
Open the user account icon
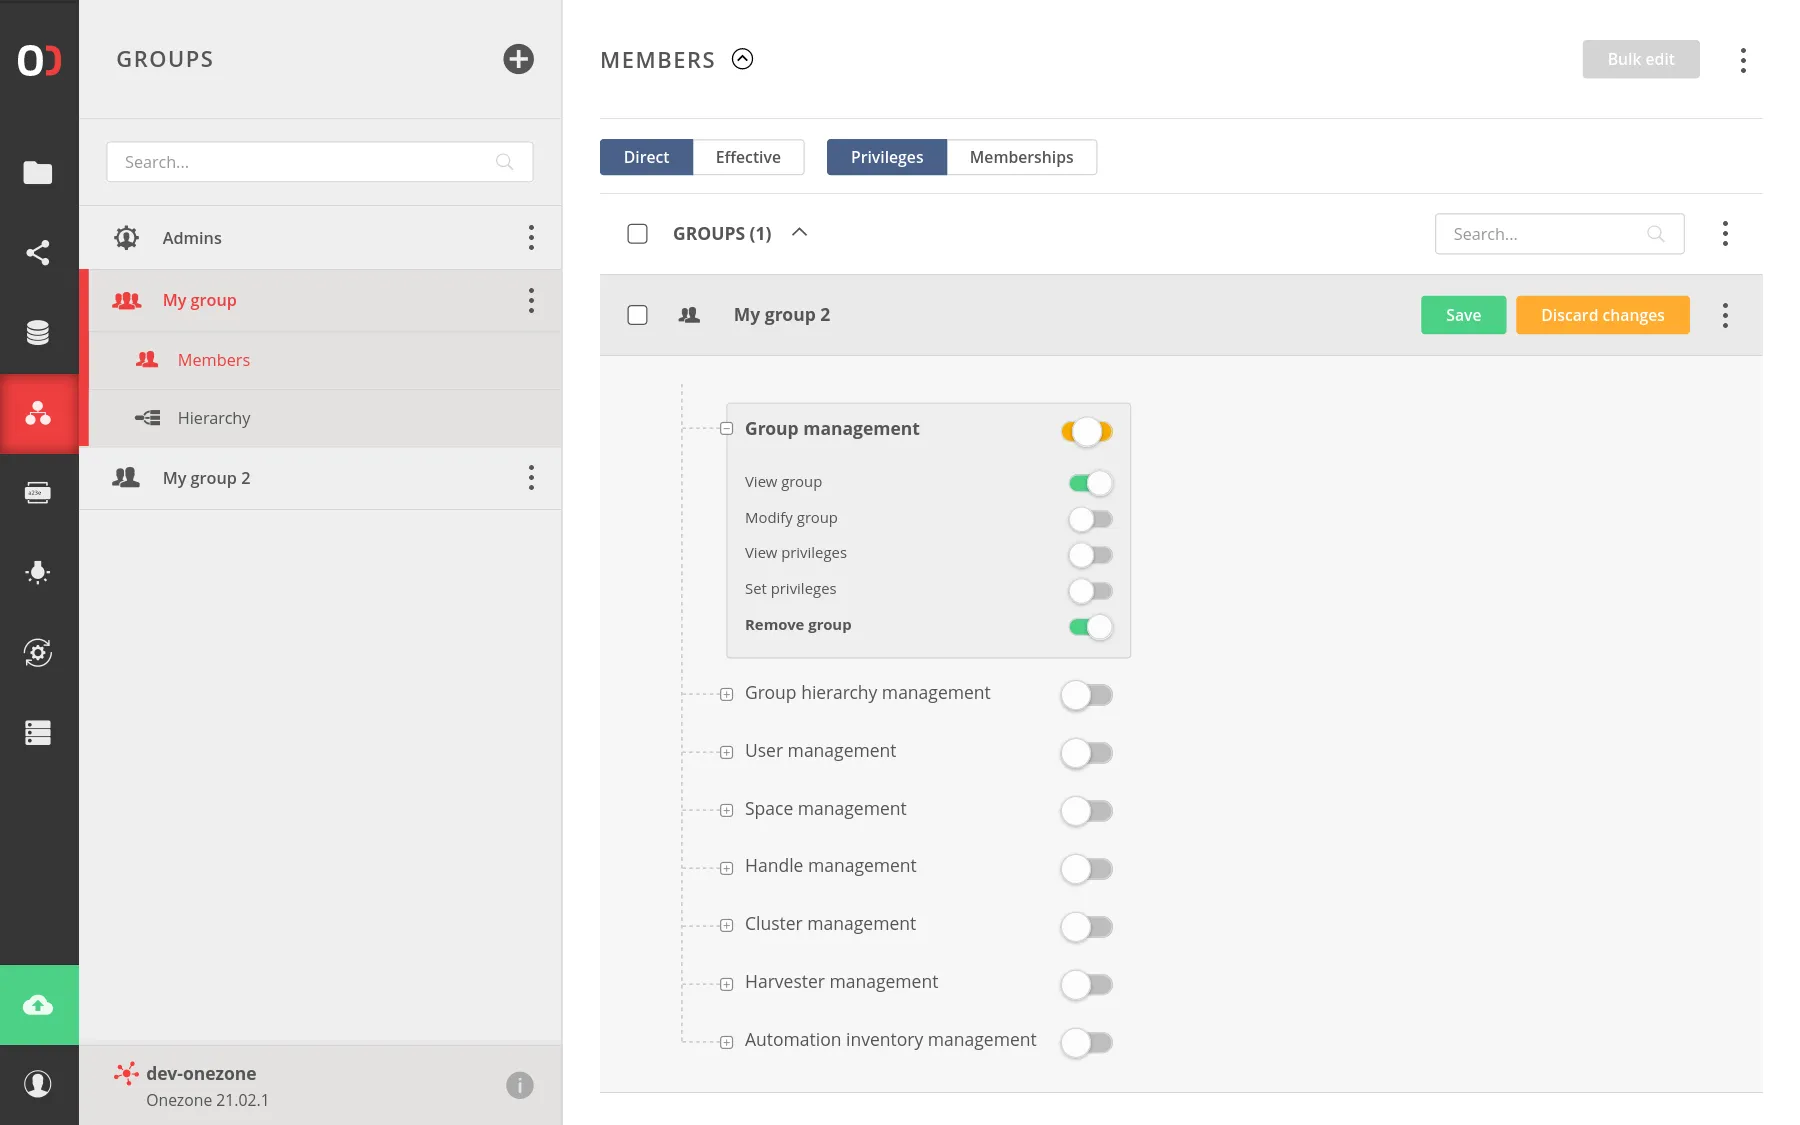click(38, 1084)
